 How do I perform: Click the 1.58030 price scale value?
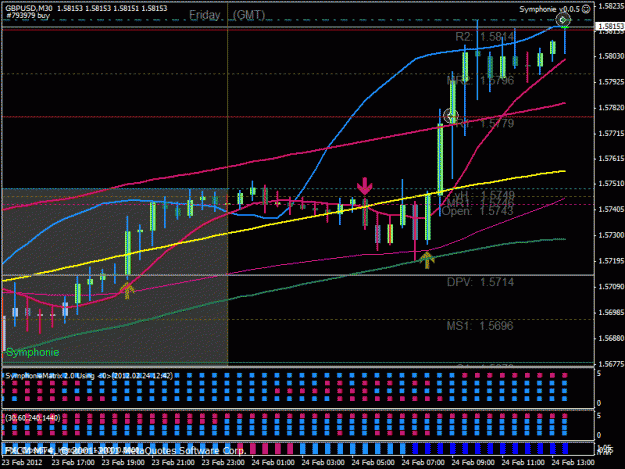click(x=611, y=56)
